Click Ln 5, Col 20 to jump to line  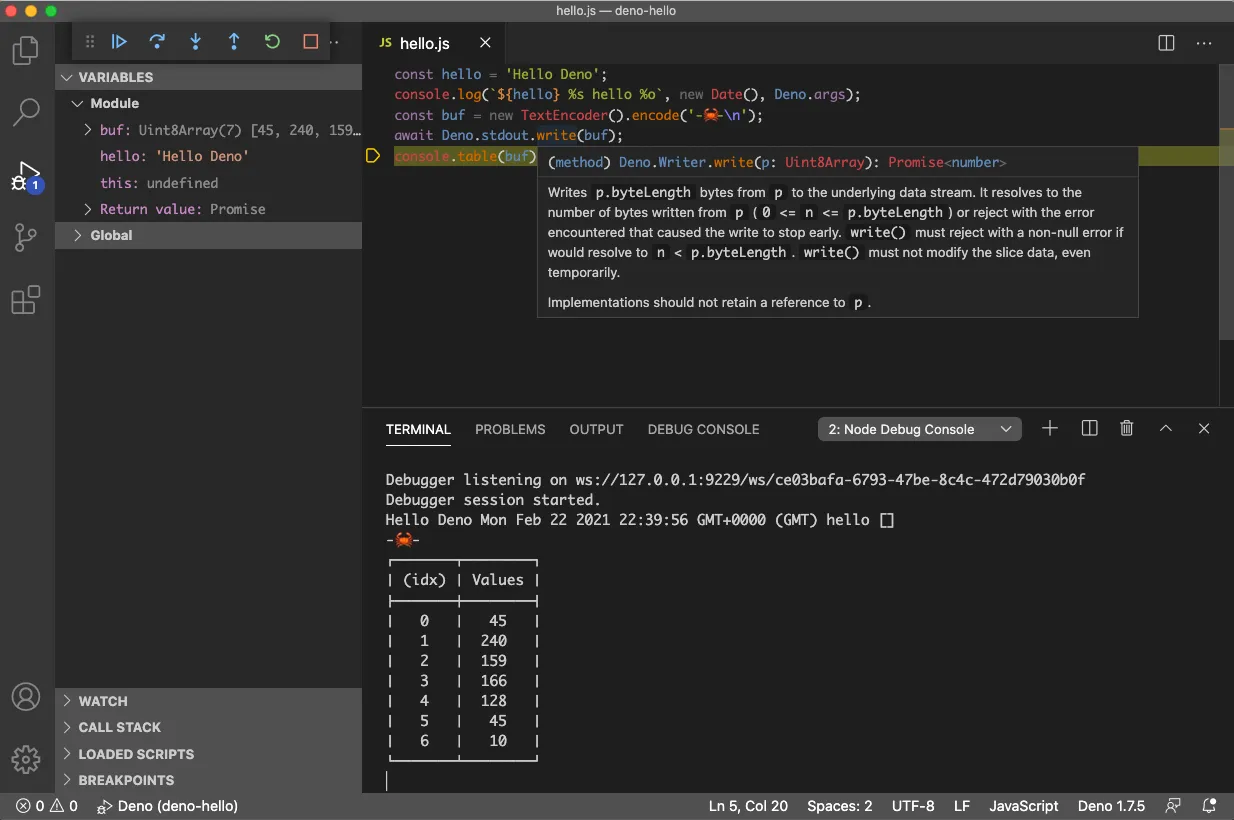pos(748,805)
